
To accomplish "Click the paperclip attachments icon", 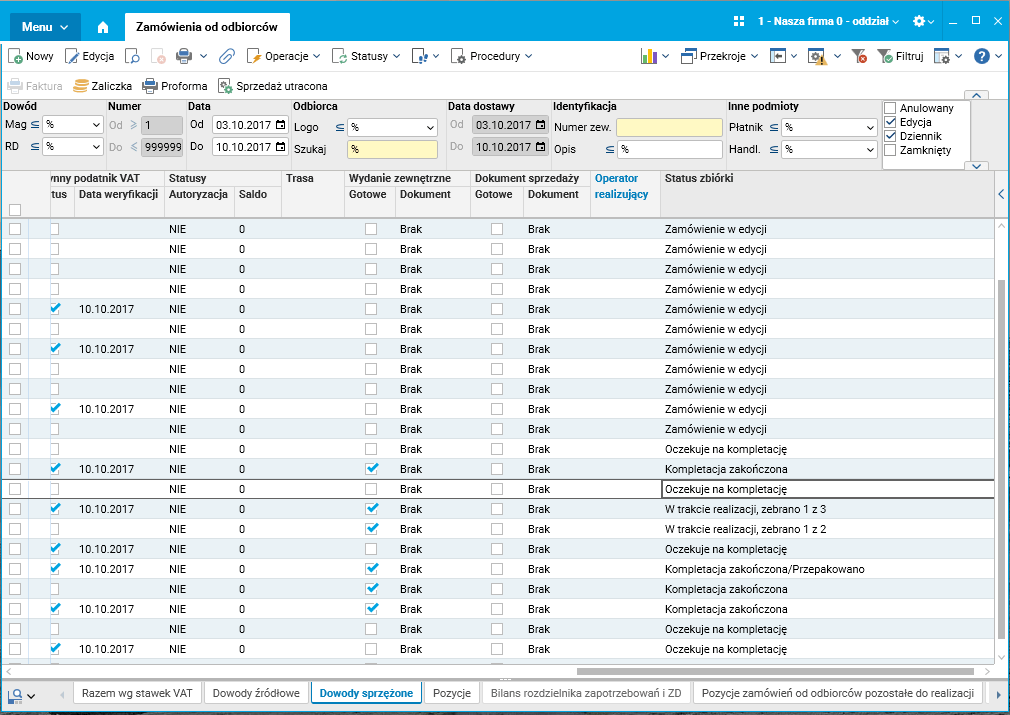I will 227,57.
